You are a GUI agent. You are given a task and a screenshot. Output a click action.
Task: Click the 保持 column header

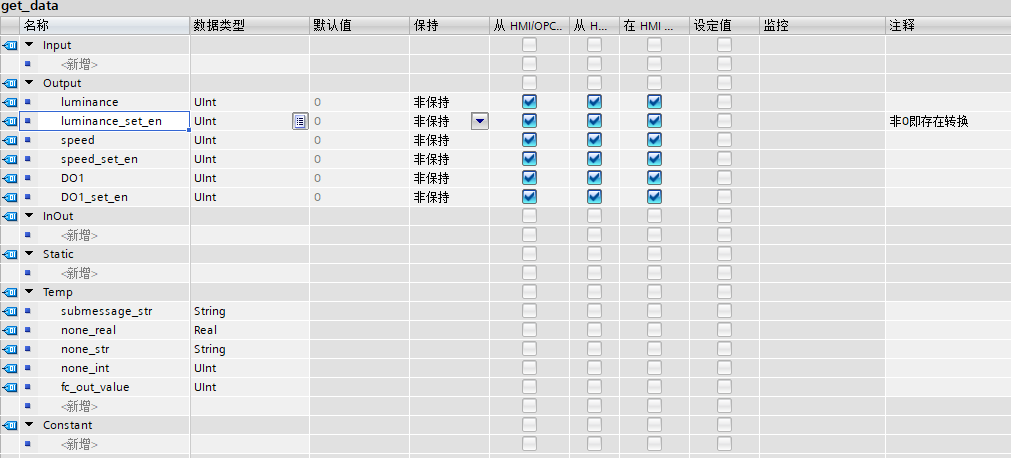(x=449, y=26)
